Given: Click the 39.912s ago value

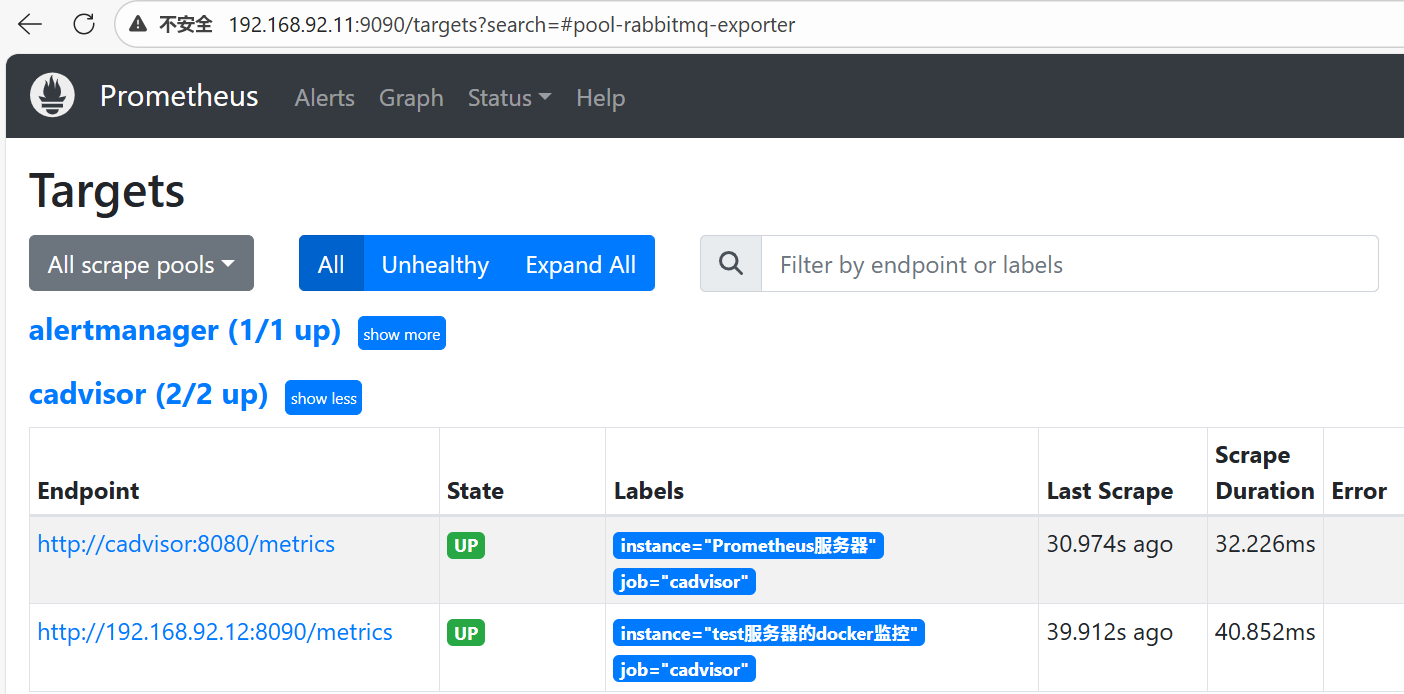Looking at the screenshot, I should pyautogui.click(x=1110, y=632).
